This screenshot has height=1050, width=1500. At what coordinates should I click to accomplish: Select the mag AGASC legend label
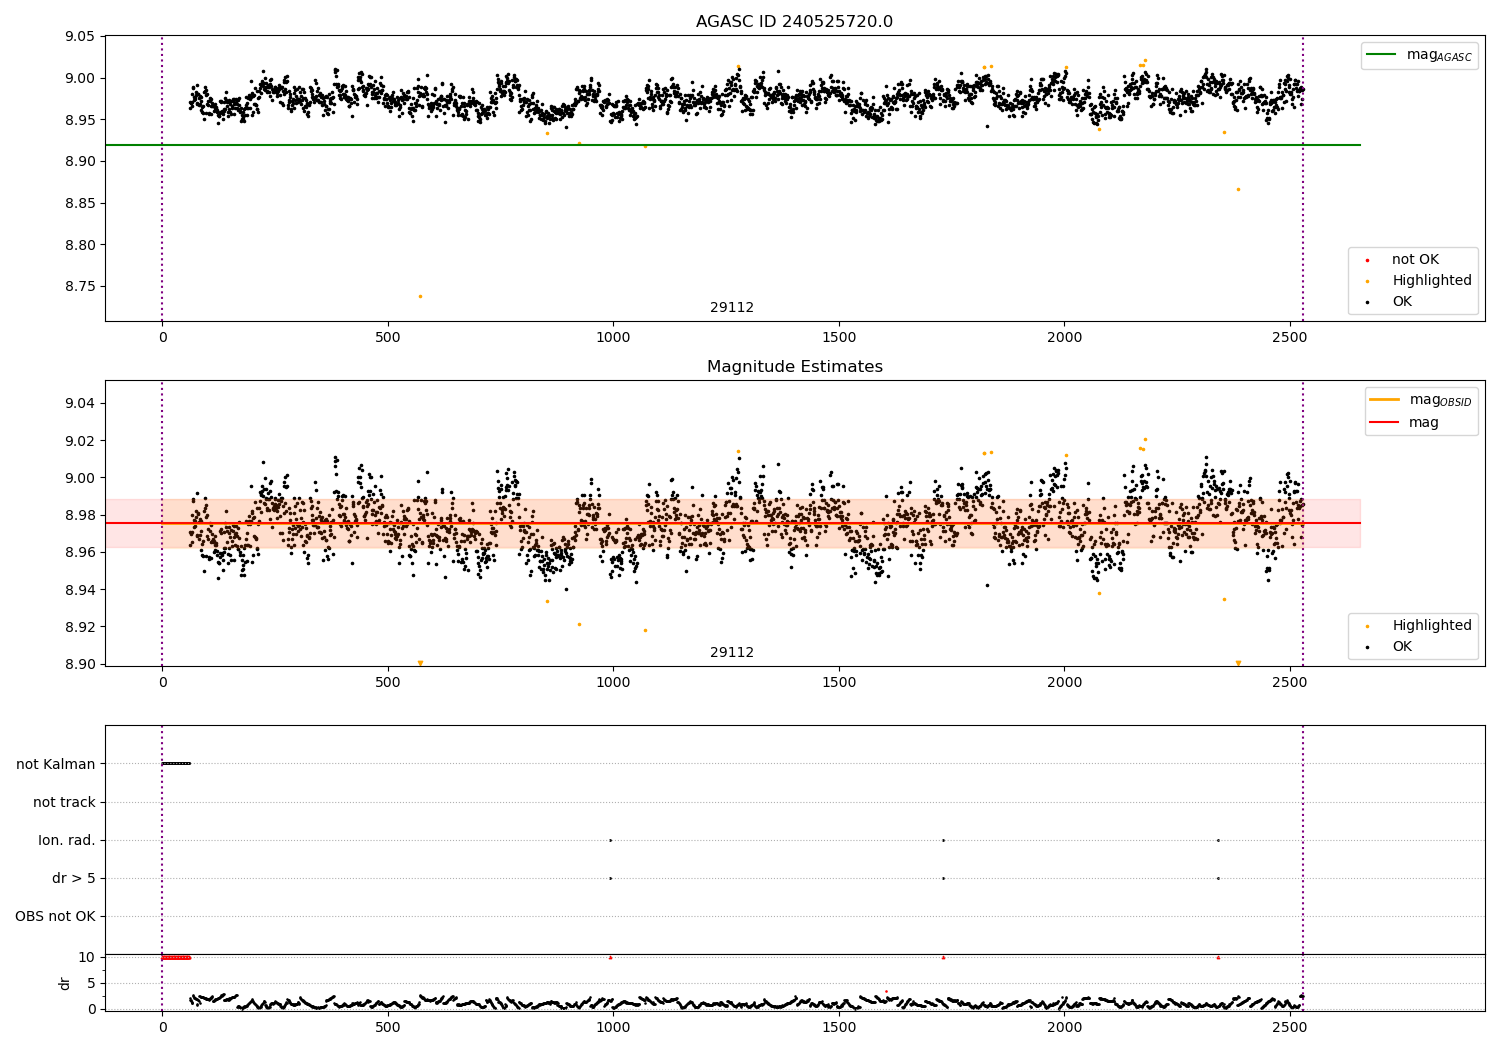[x=1439, y=56]
